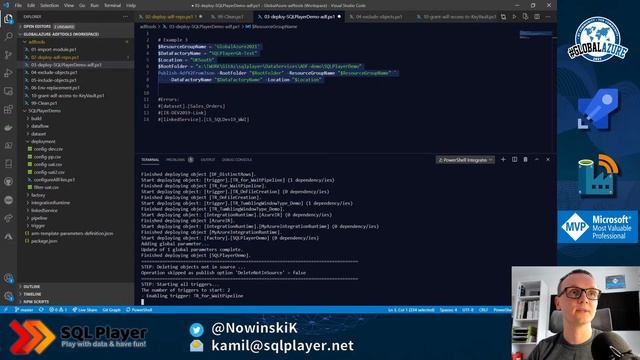Collapse the deployment folder

point(76,141)
